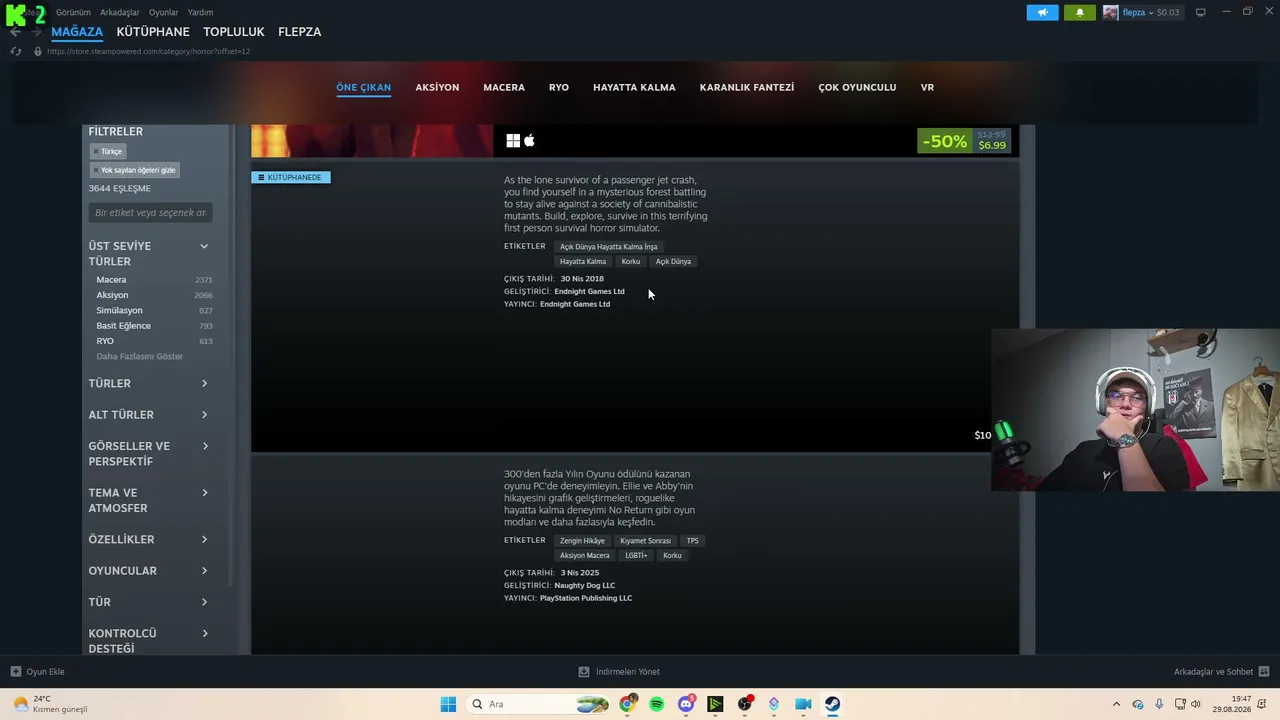Image resolution: width=1280 pixels, height=720 pixels.
Task: Focus the tag search filter field
Action: (150, 212)
